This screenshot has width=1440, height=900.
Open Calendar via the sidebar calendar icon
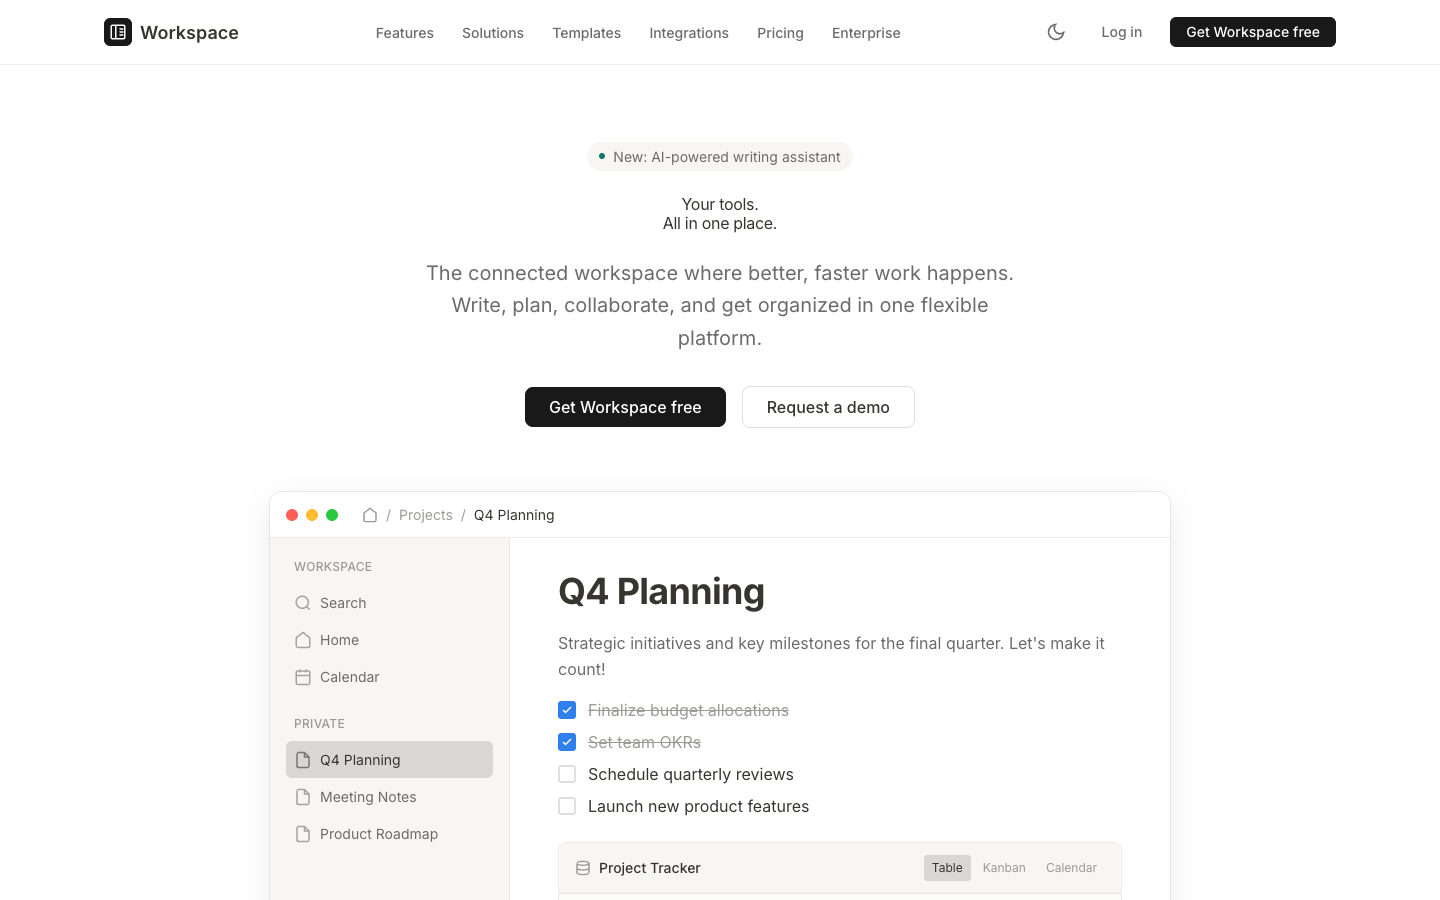pyautogui.click(x=303, y=677)
